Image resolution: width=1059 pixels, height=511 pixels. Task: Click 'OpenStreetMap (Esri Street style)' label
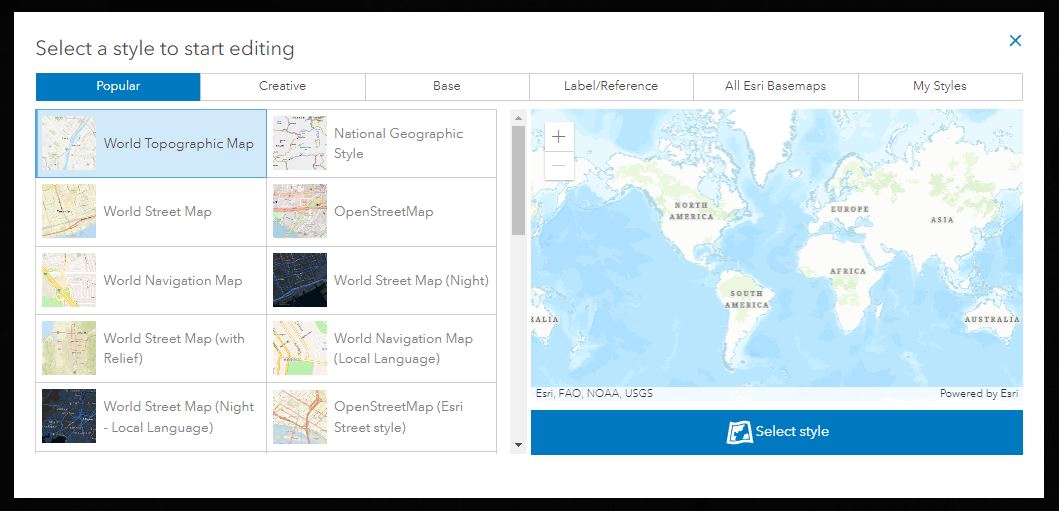coord(398,417)
